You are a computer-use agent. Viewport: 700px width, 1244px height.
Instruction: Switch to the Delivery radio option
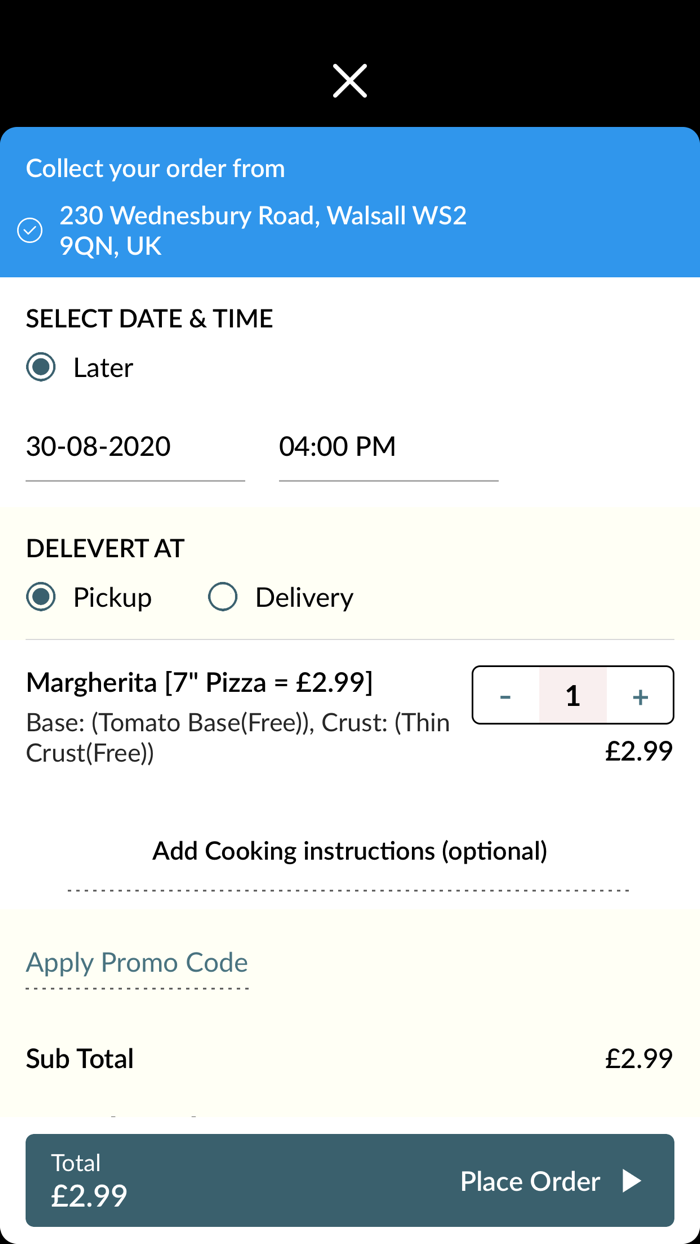pyautogui.click(x=222, y=597)
